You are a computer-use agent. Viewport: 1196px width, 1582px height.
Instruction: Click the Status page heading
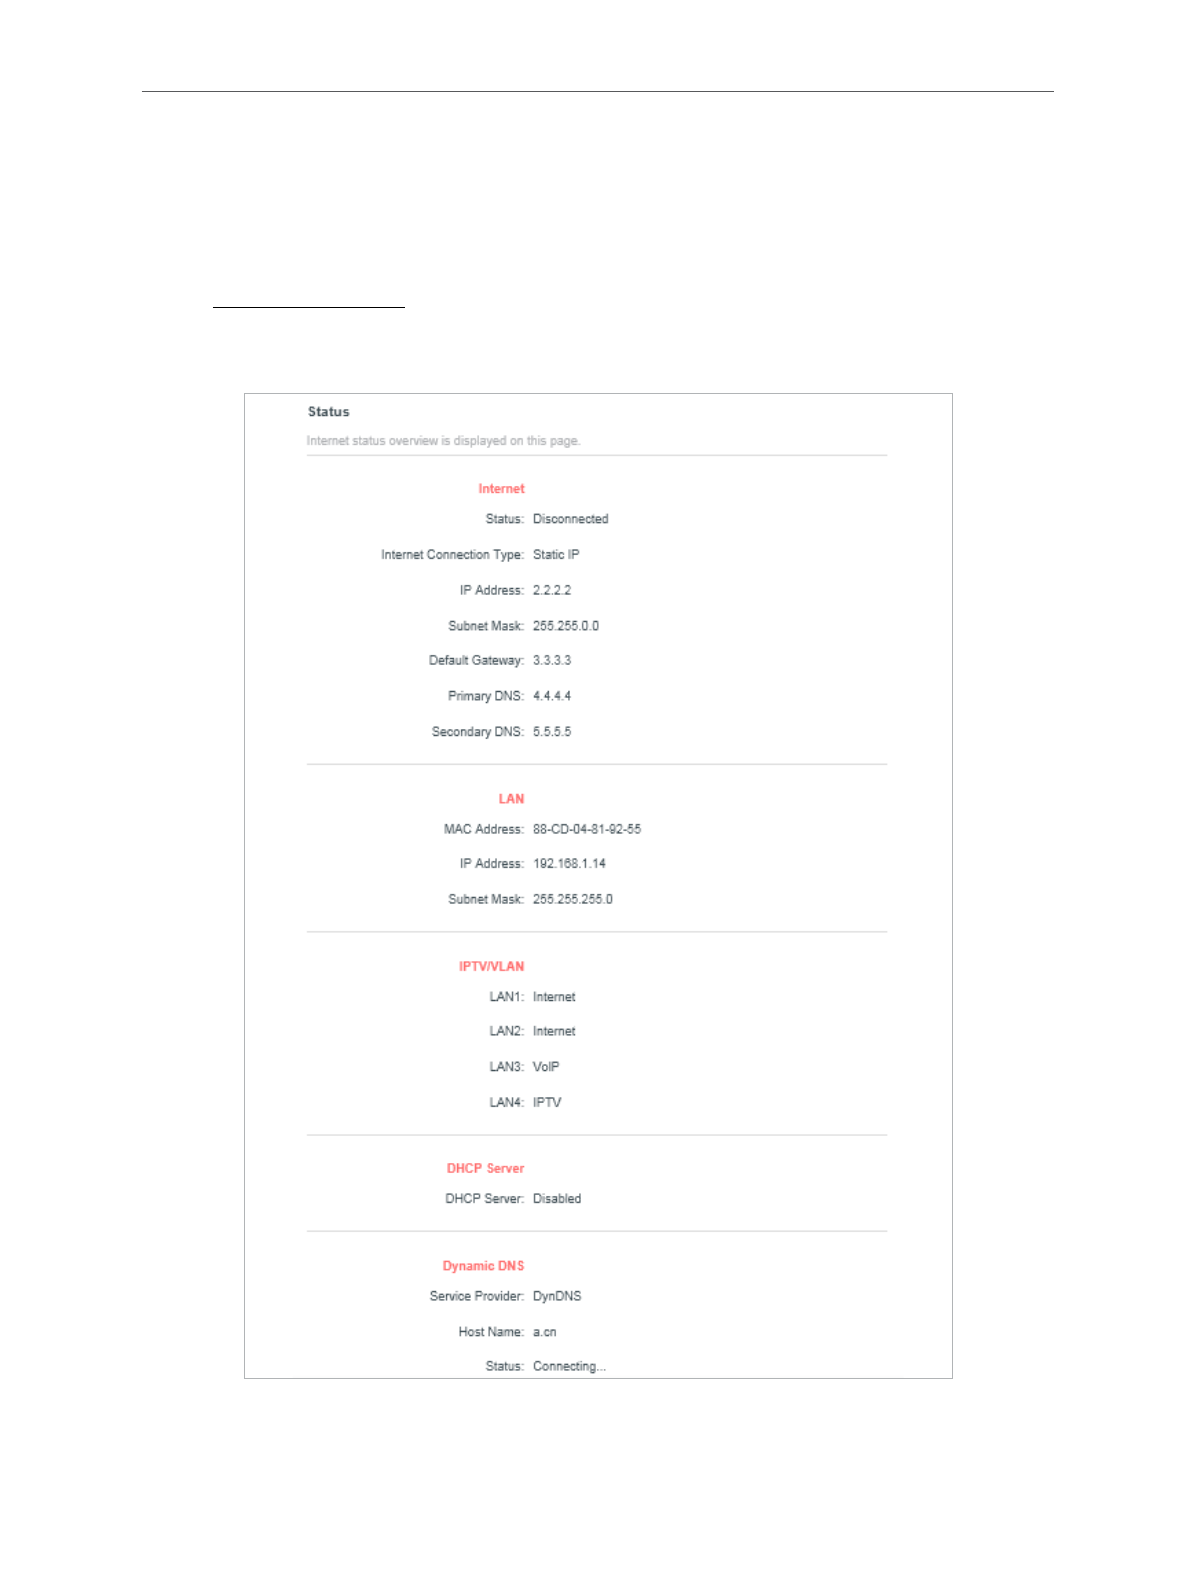pyautogui.click(x=328, y=412)
